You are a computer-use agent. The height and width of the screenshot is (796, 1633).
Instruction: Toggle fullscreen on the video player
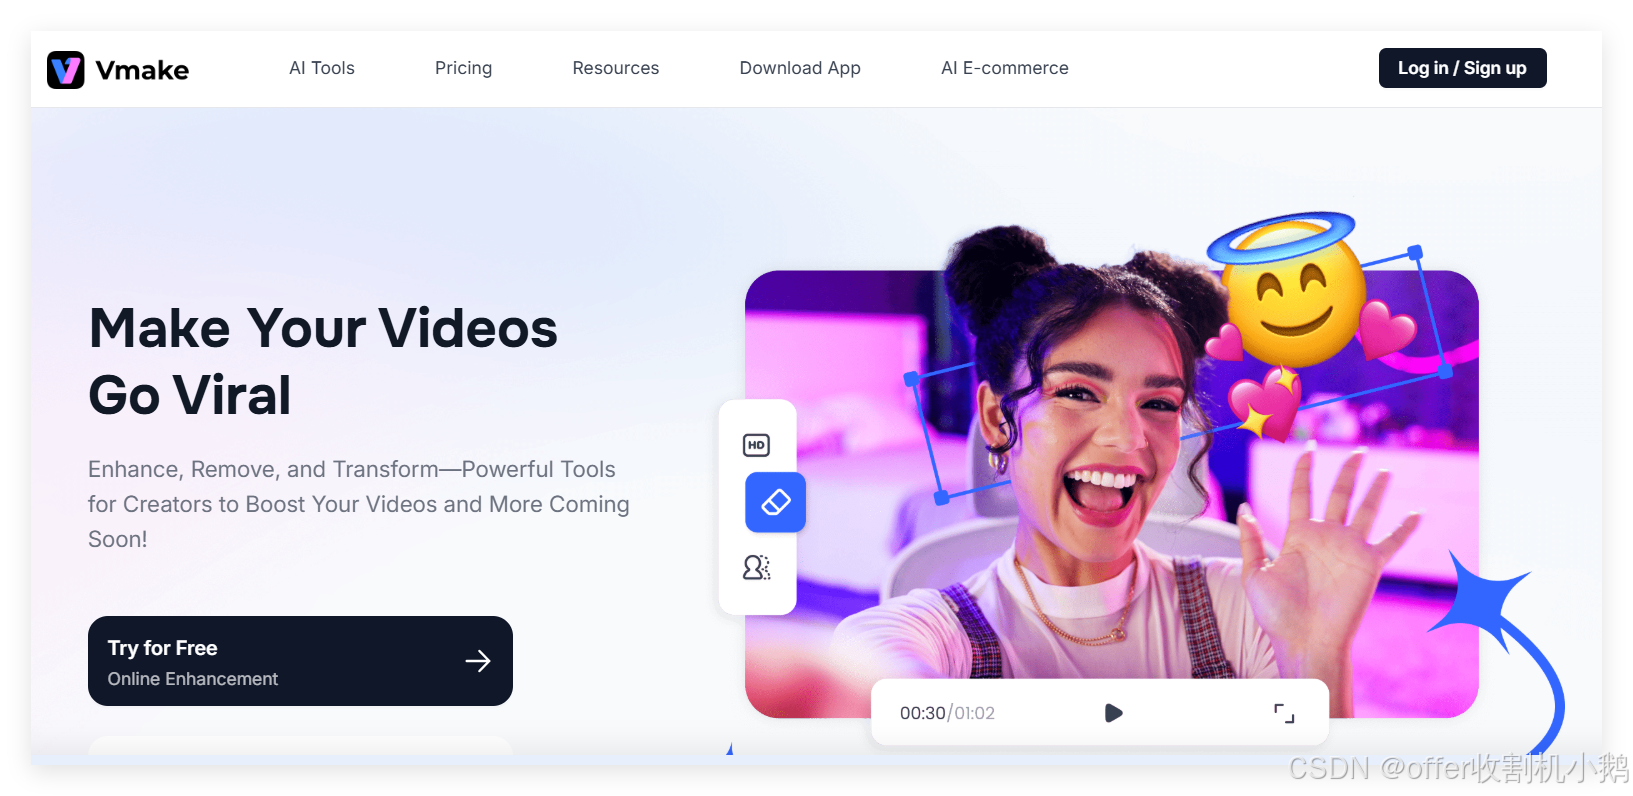[1284, 713]
